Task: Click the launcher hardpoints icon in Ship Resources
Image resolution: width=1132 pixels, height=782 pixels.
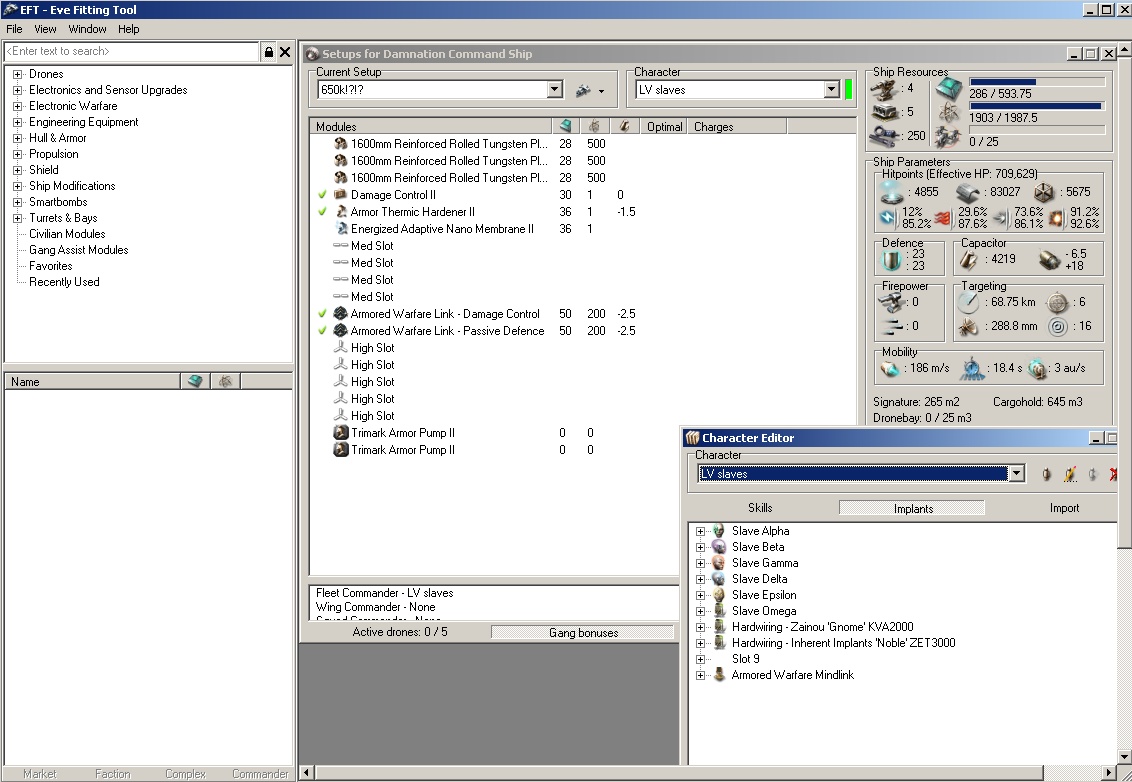Action: point(885,112)
